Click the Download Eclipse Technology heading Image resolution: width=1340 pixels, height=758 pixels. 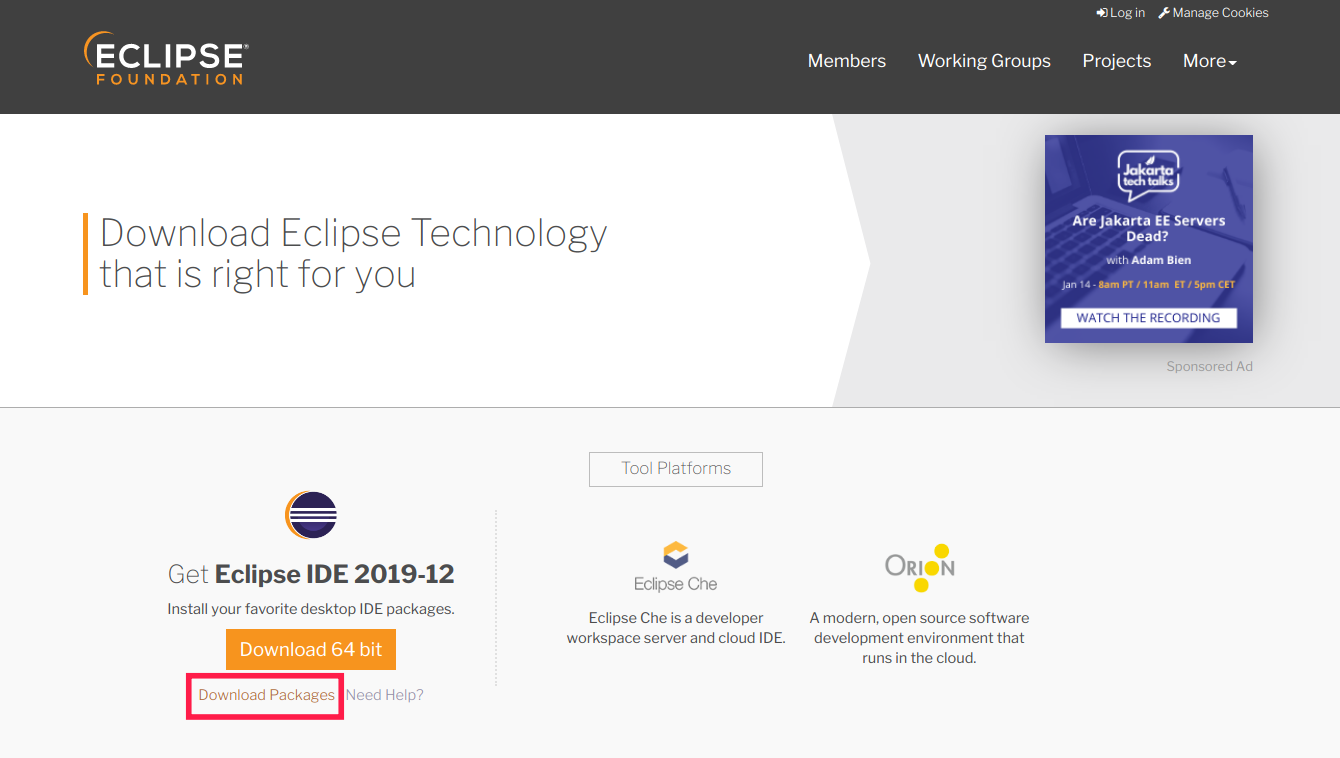353,253
